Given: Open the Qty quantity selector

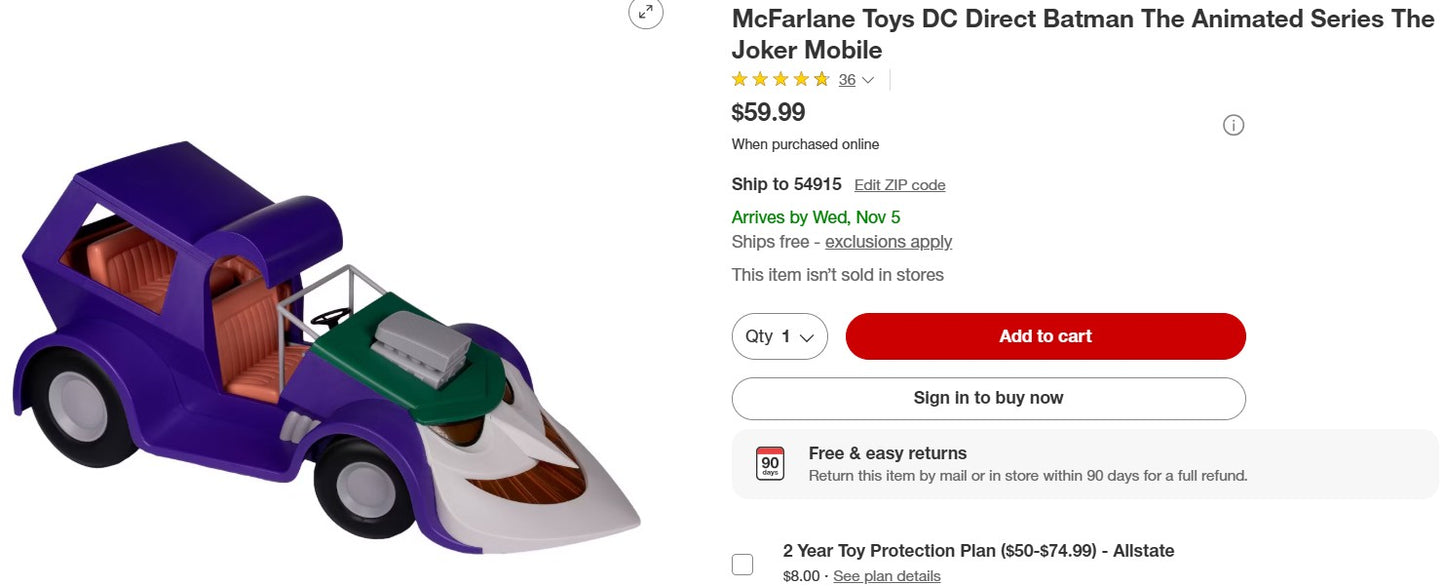Looking at the screenshot, I should coord(780,336).
